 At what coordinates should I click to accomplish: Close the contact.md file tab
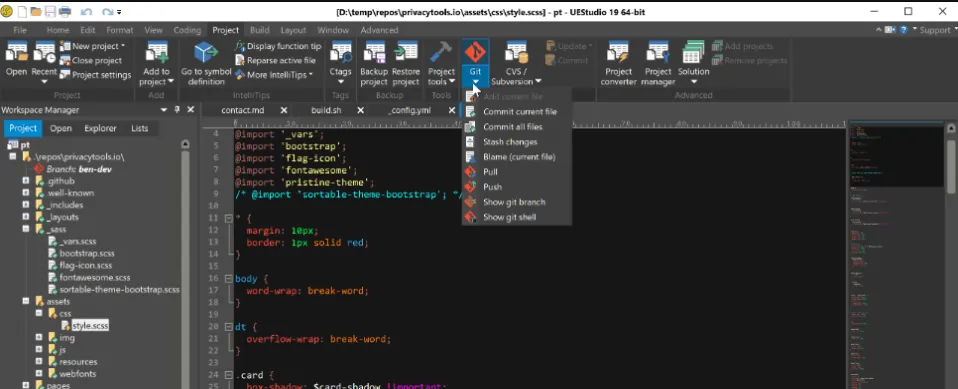283,110
